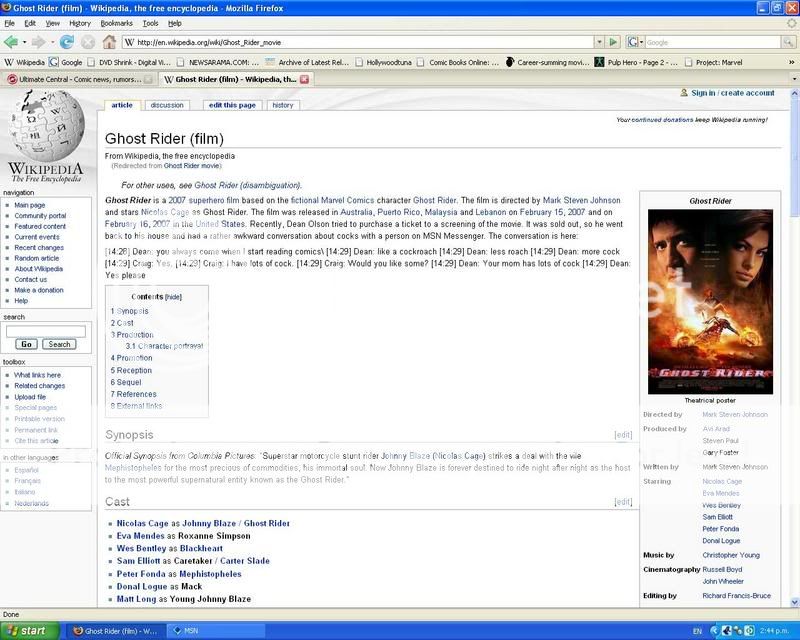Open the What links here toolbox link
The width and height of the screenshot is (800, 640).
pyautogui.click(x=37, y=375)
